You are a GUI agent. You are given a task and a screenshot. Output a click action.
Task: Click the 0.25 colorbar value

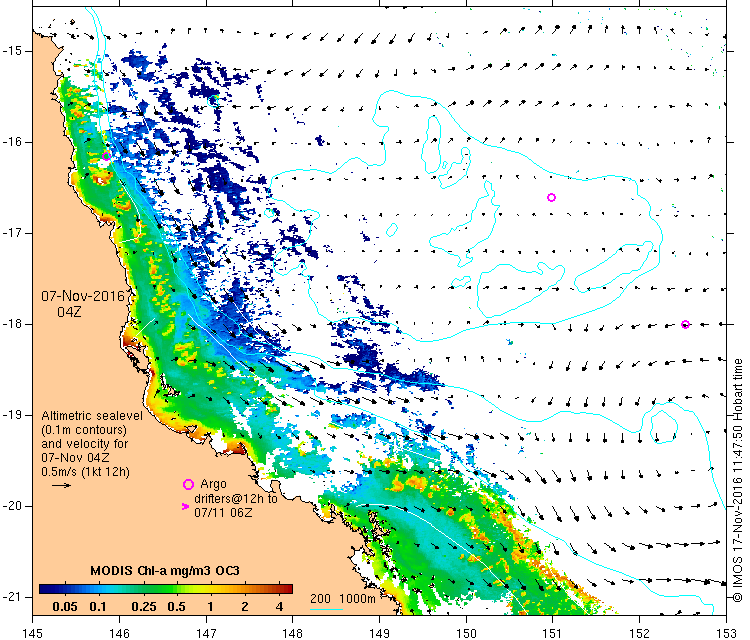(x=144, y=607)
